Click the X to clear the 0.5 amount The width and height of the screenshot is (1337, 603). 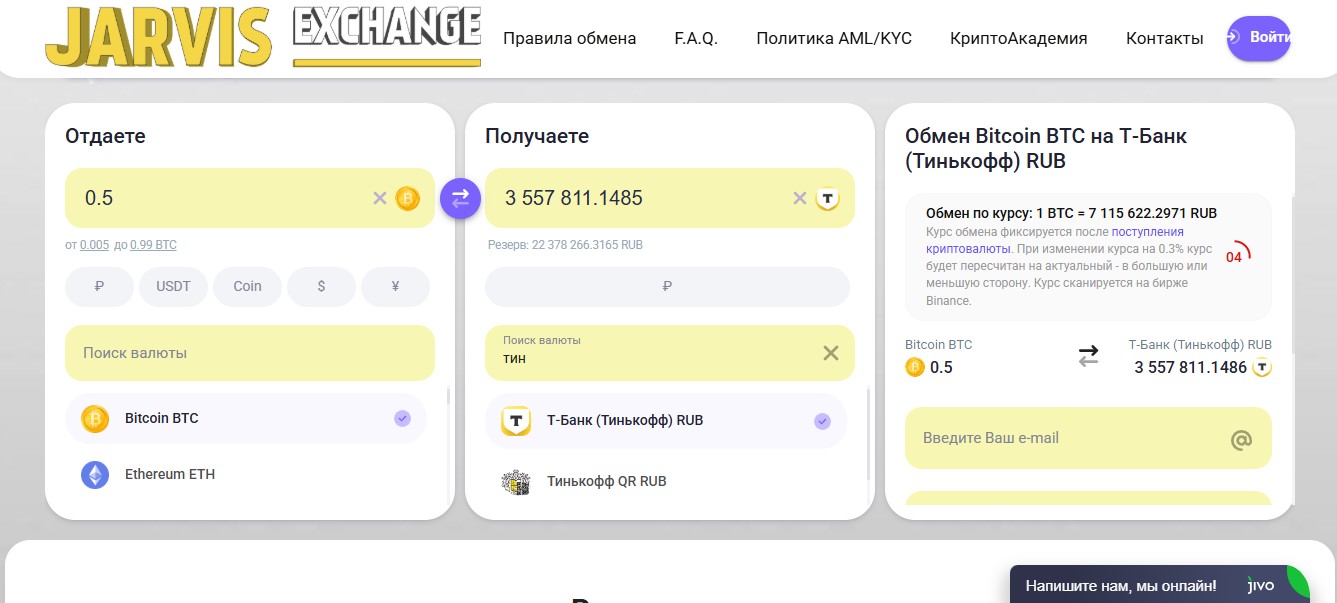[379, 198]
